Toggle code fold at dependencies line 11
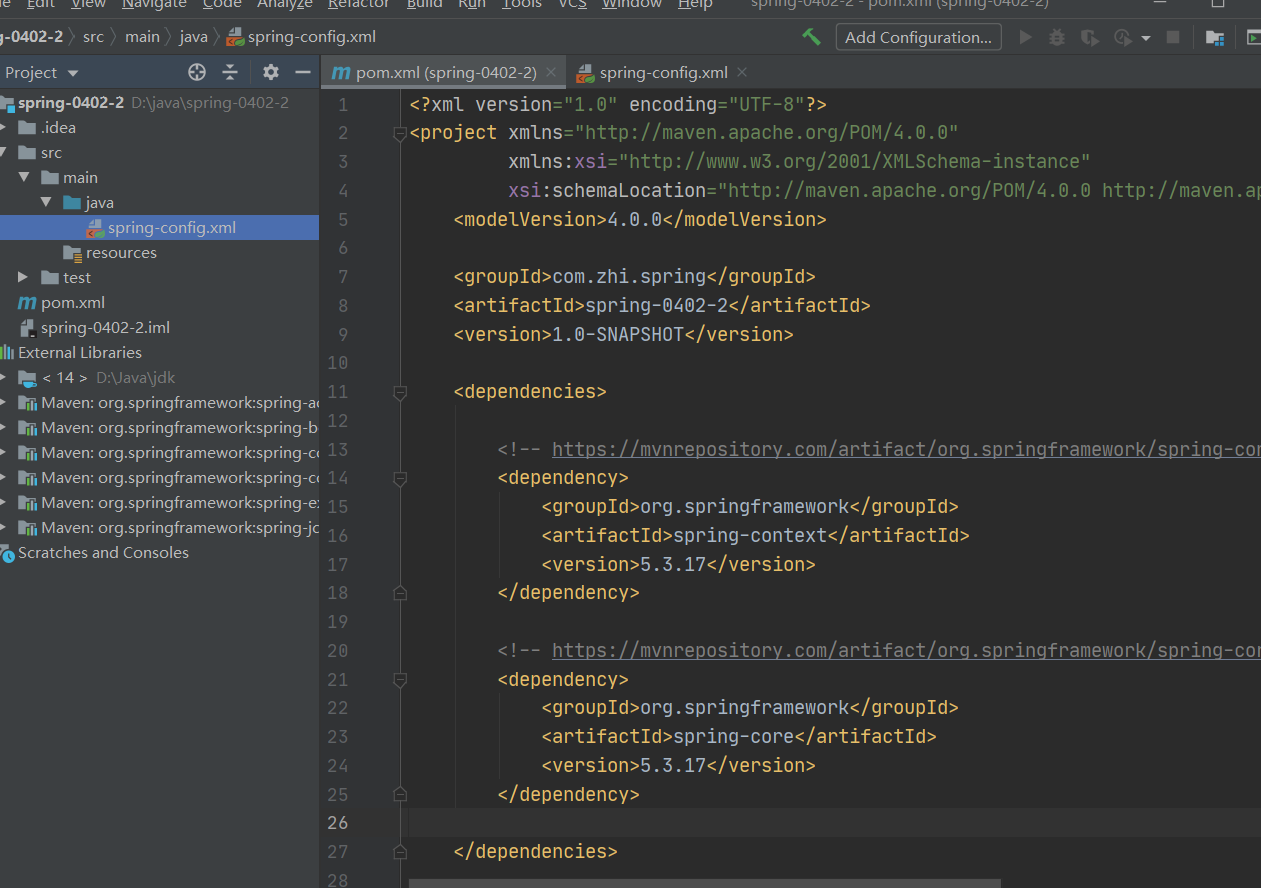 [400, 392]
